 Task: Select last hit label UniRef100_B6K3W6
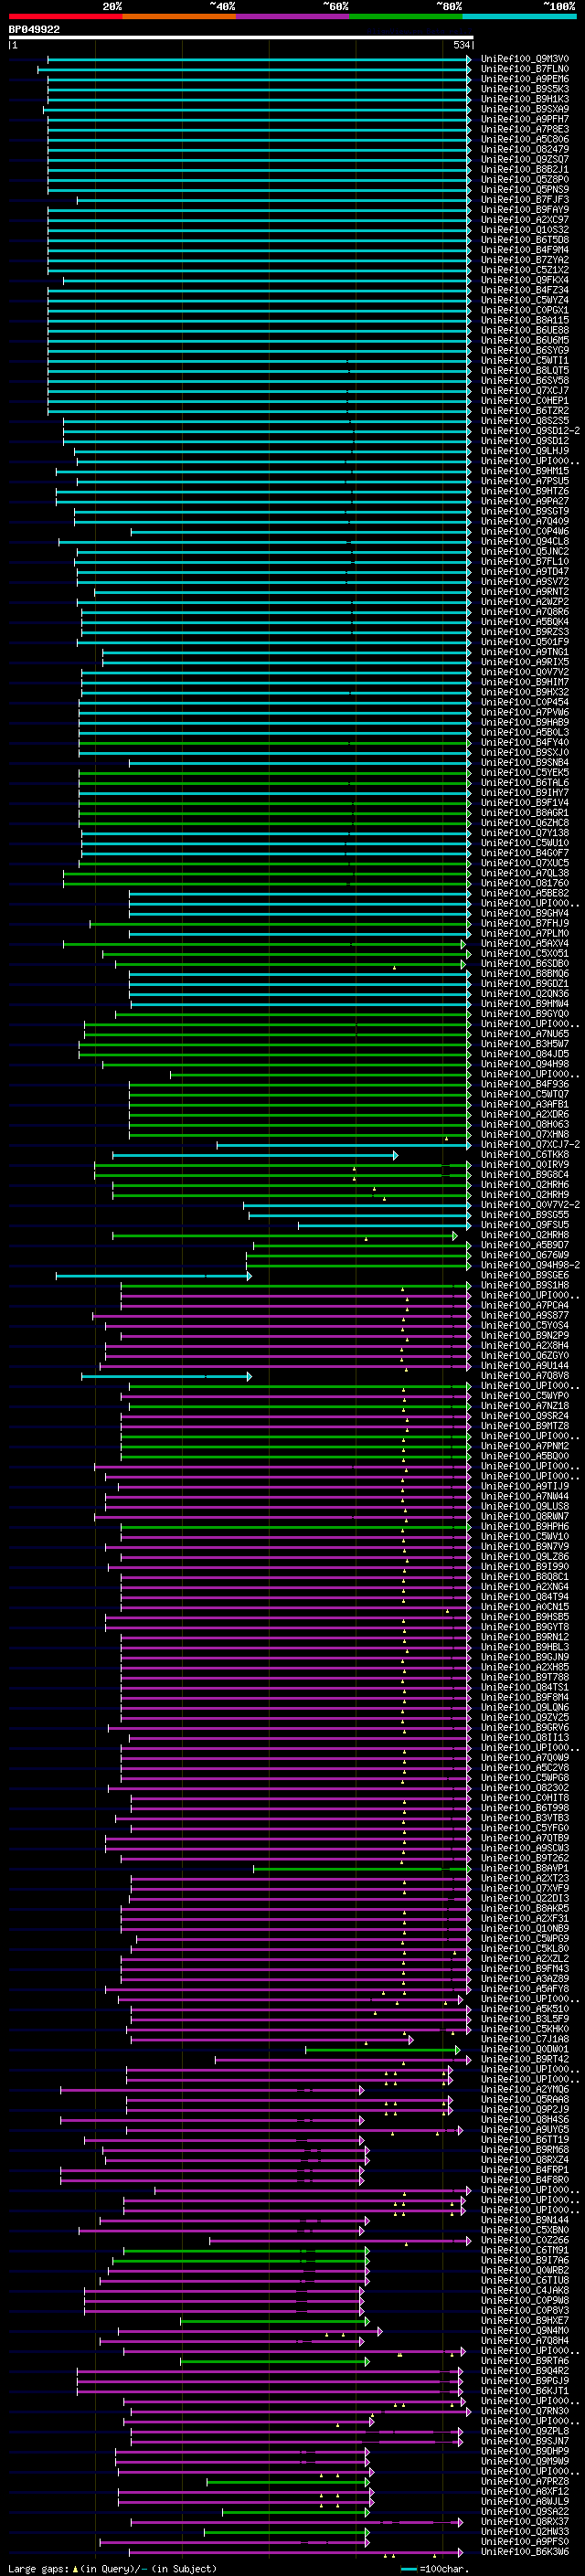pos(525,2552)
